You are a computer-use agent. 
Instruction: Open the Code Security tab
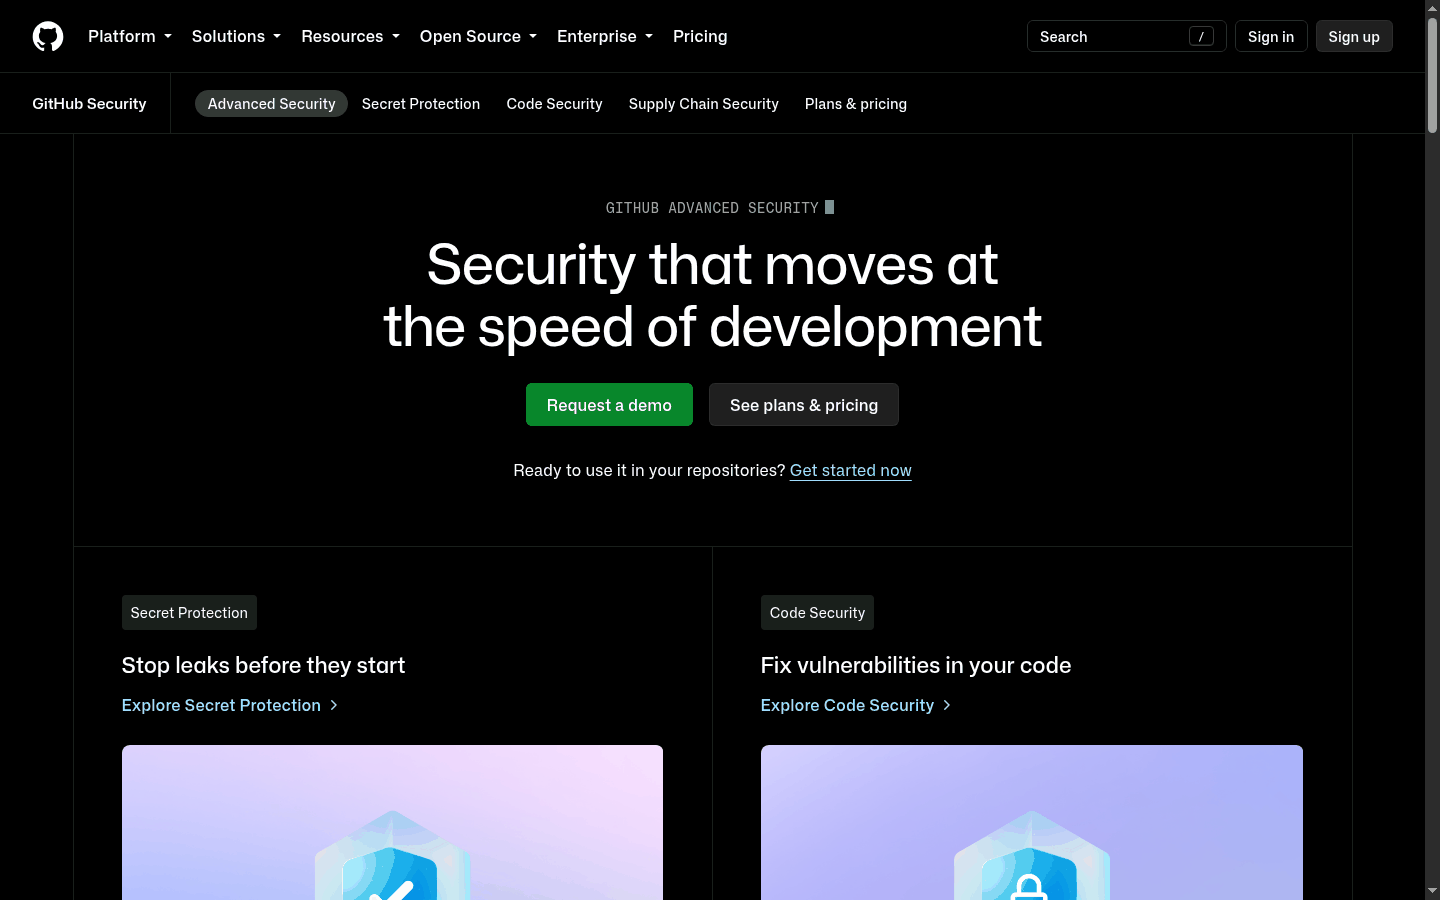[554, 104]
